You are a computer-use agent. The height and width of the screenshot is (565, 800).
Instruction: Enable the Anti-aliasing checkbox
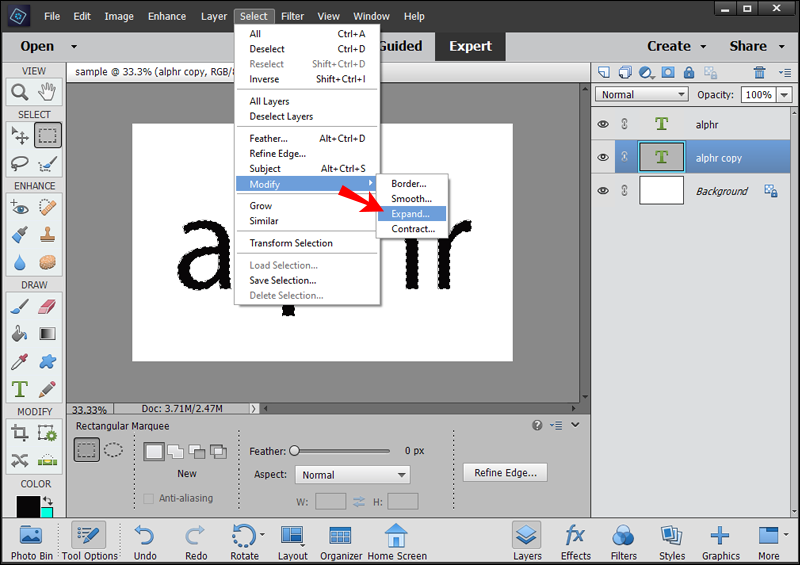(148, 498)
